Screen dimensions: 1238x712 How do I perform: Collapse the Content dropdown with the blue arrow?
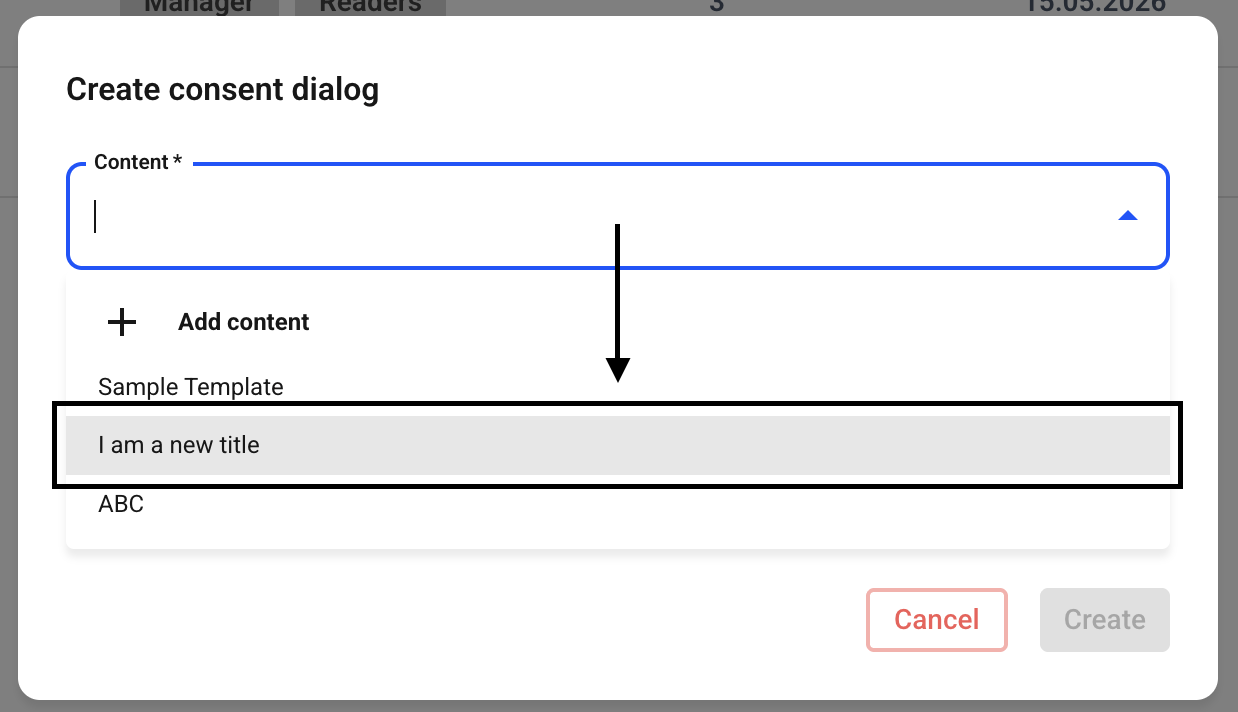(1127, 216)
